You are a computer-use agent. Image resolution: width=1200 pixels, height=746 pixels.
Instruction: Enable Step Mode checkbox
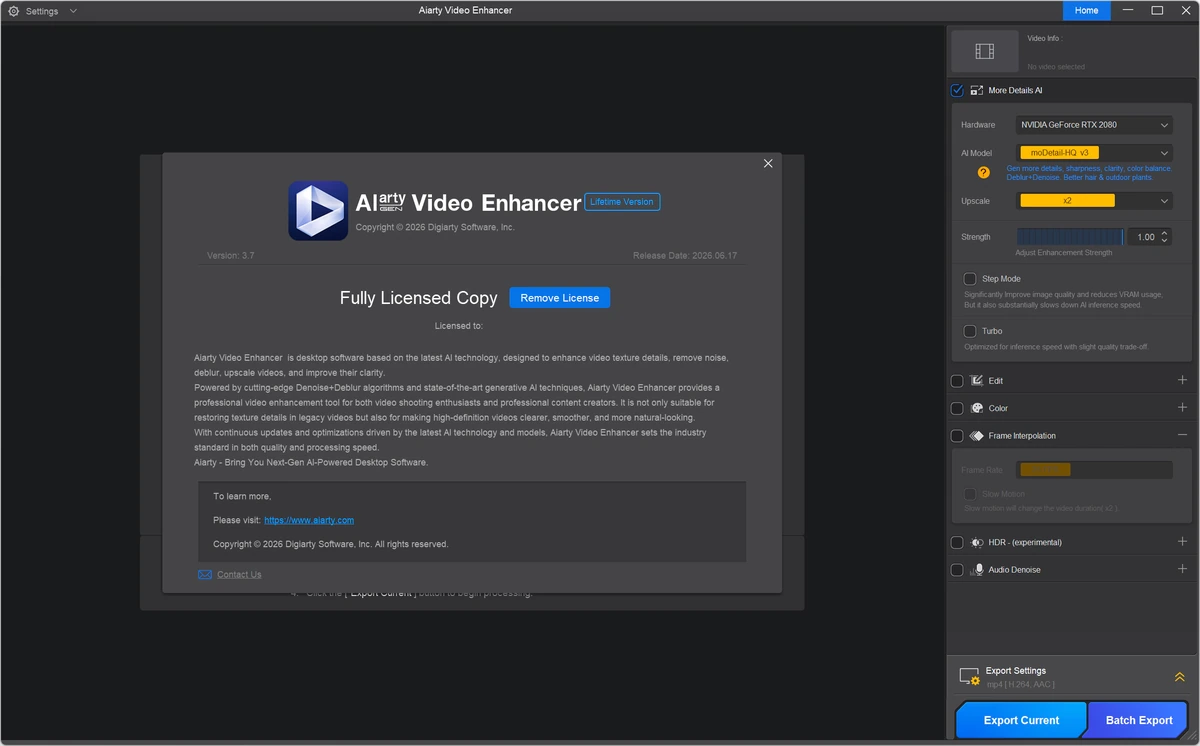(x=970, y=279)
